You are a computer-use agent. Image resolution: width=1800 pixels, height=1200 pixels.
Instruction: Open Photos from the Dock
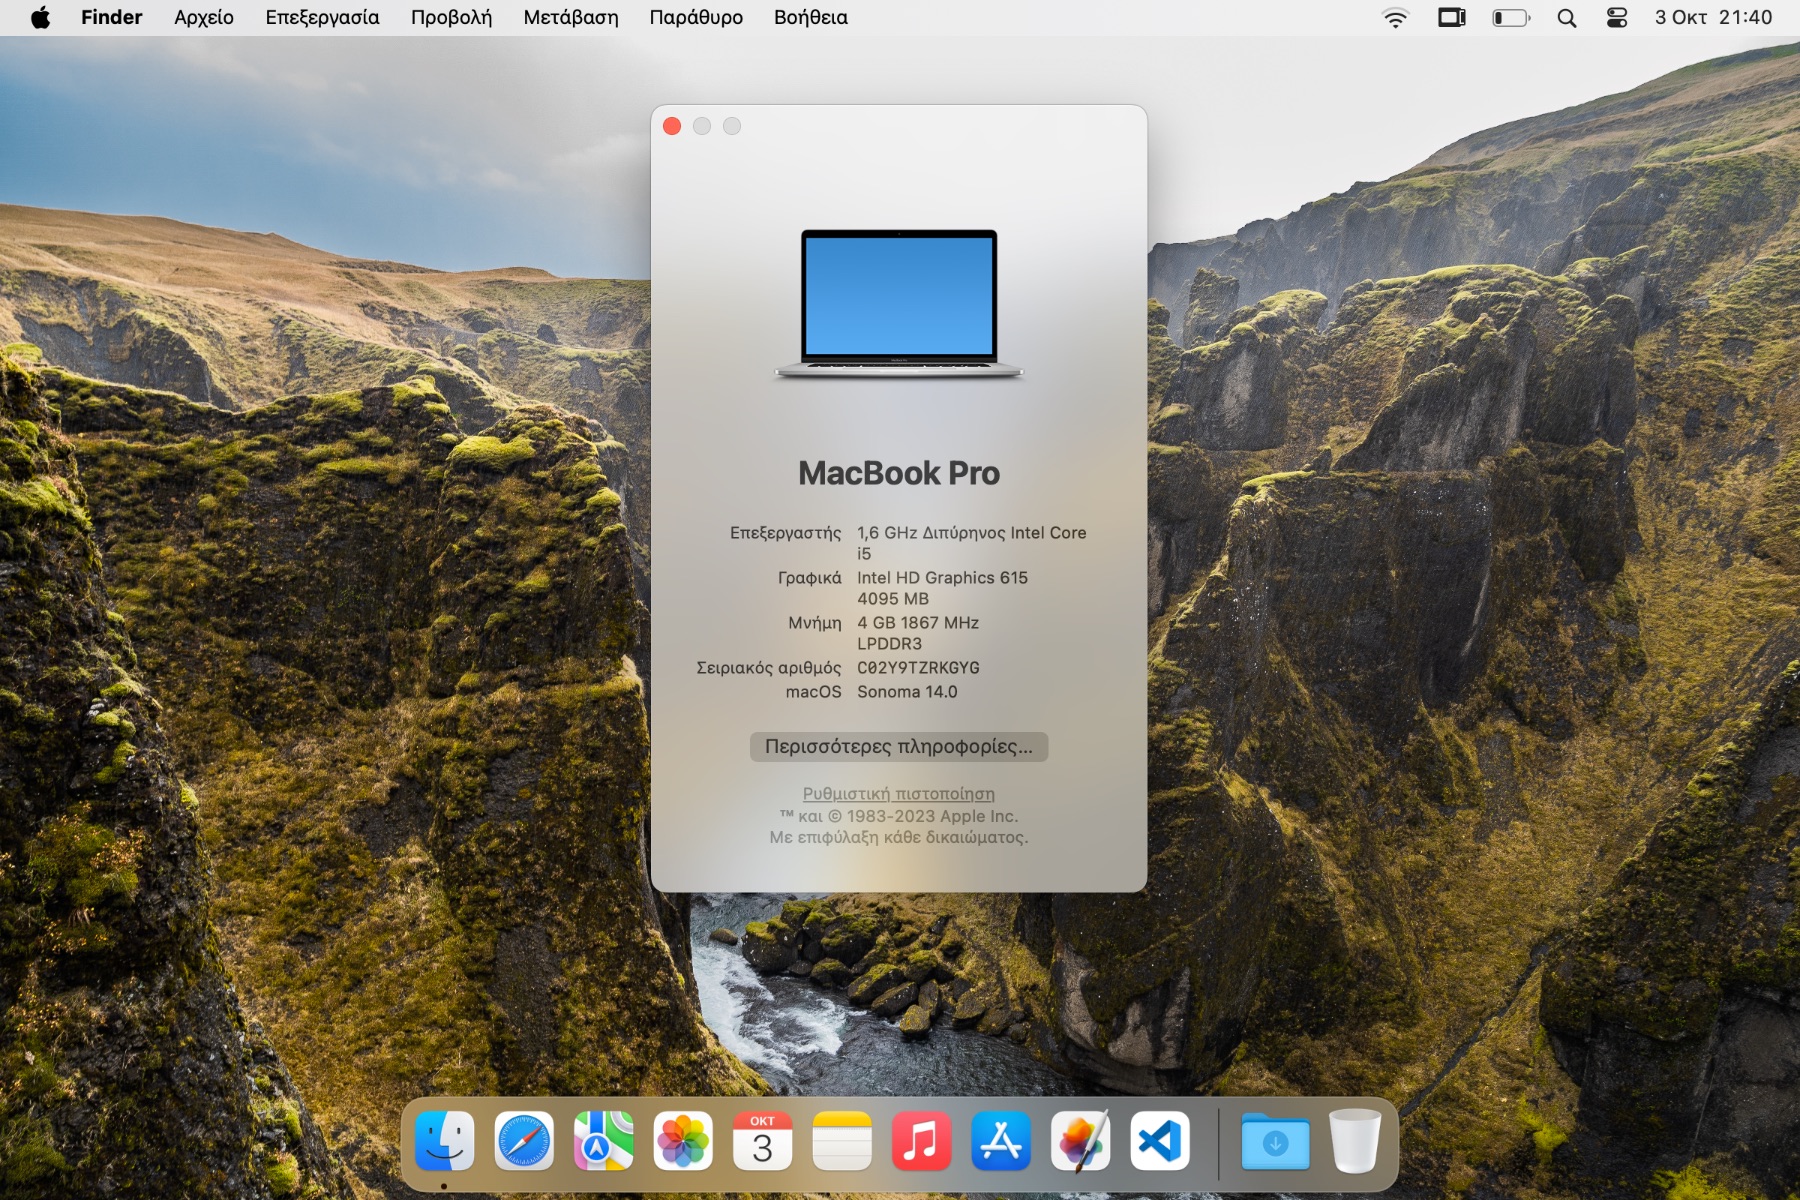[x=683, y=1141]
